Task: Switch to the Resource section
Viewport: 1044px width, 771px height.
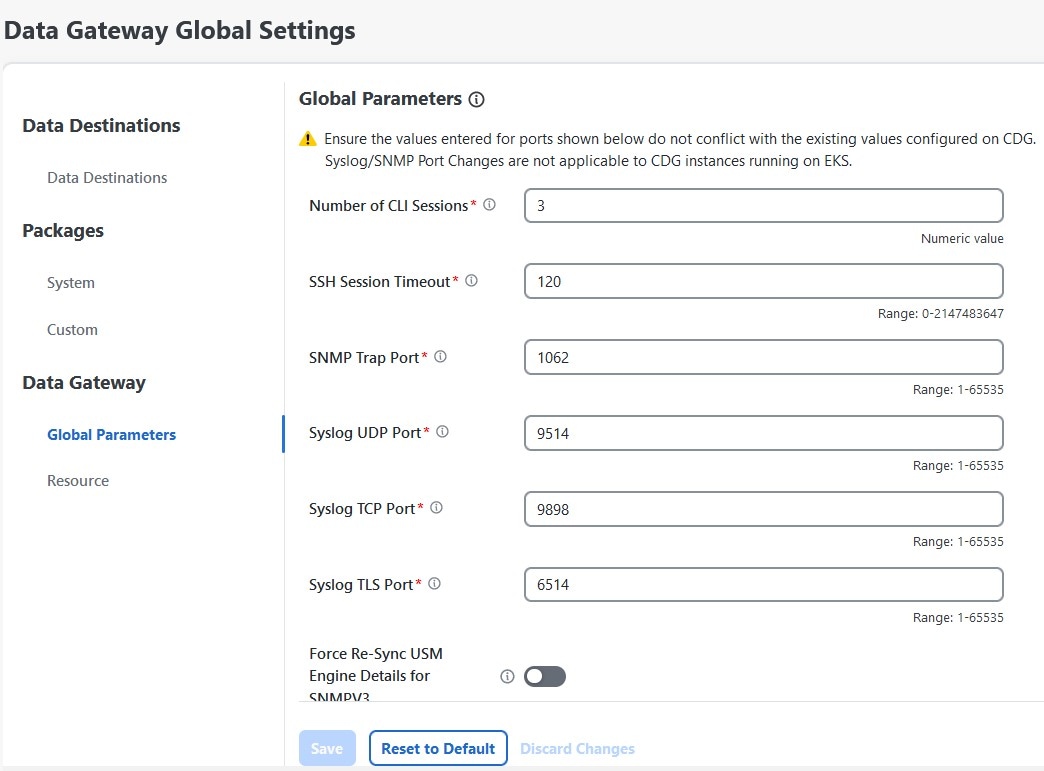Action: (77, 480)
